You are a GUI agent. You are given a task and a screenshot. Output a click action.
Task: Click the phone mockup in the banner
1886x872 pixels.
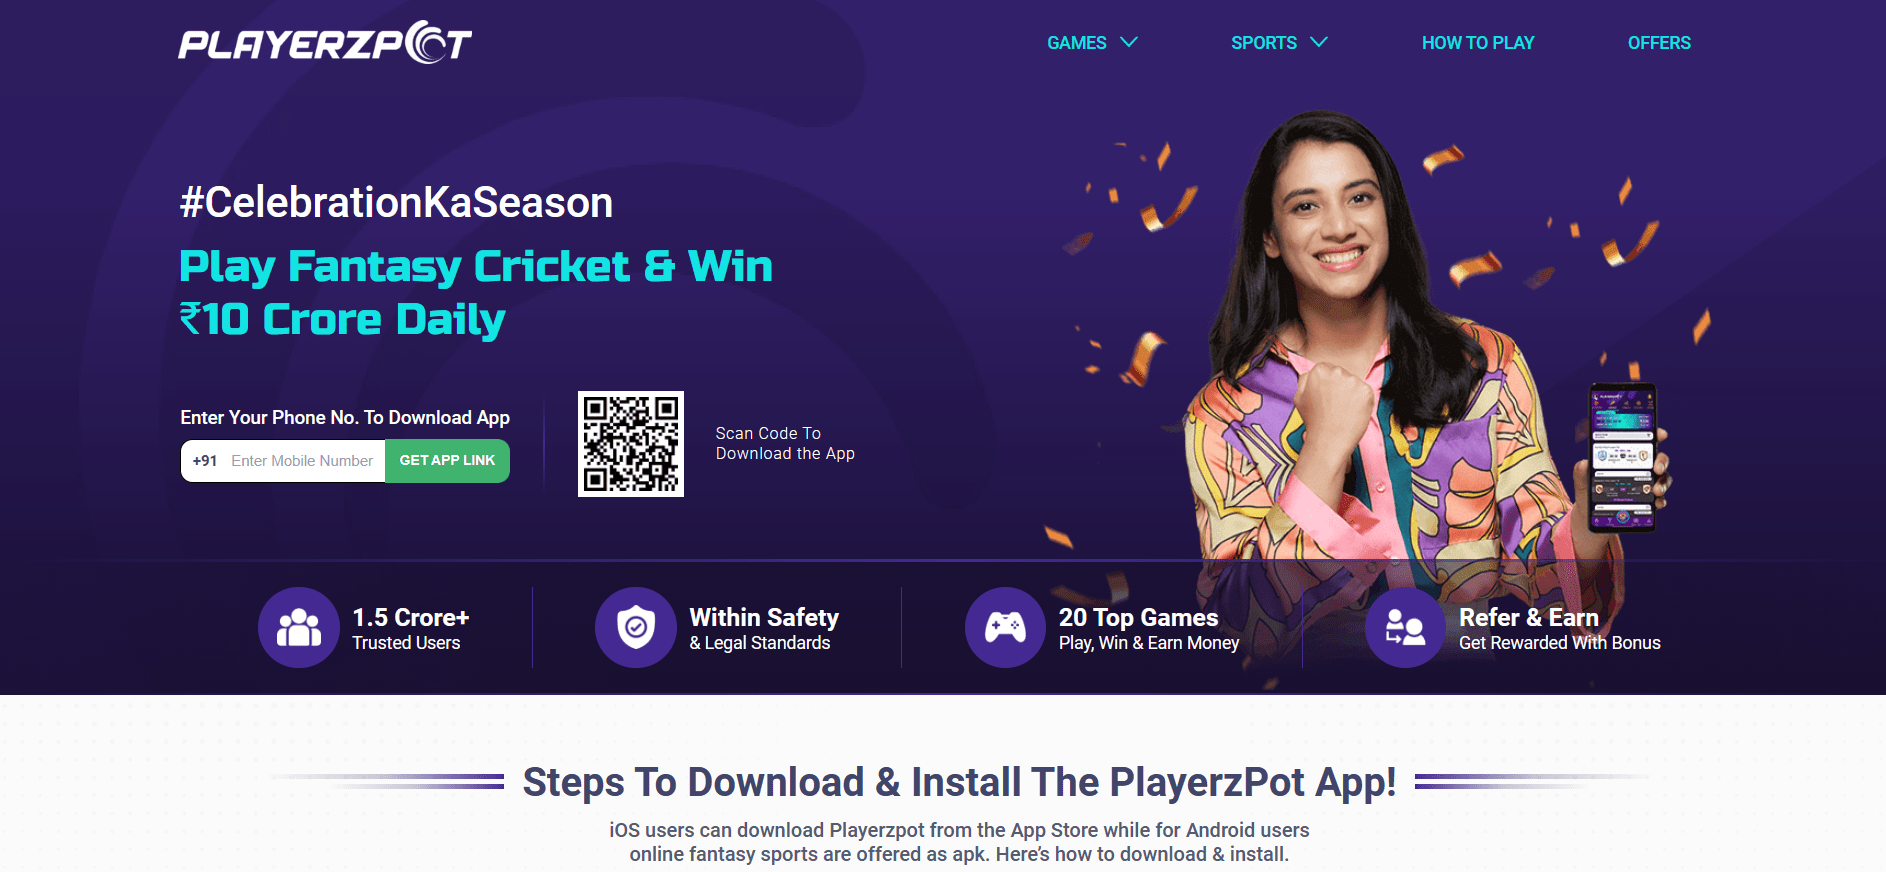(1623, 457)
